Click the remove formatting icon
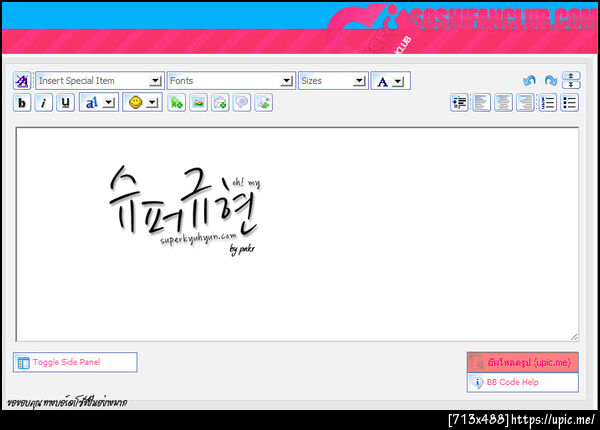 [x=22, y=81]
